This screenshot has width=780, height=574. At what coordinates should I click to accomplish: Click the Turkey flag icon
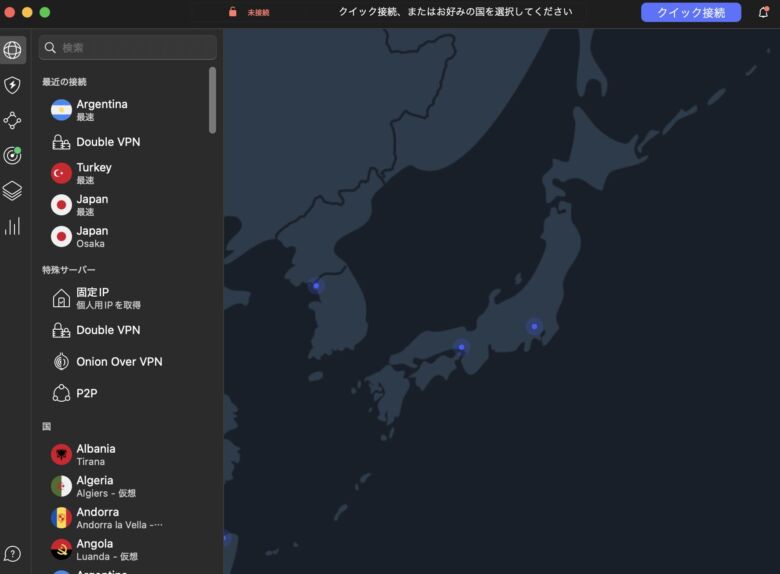click(61, 173)
